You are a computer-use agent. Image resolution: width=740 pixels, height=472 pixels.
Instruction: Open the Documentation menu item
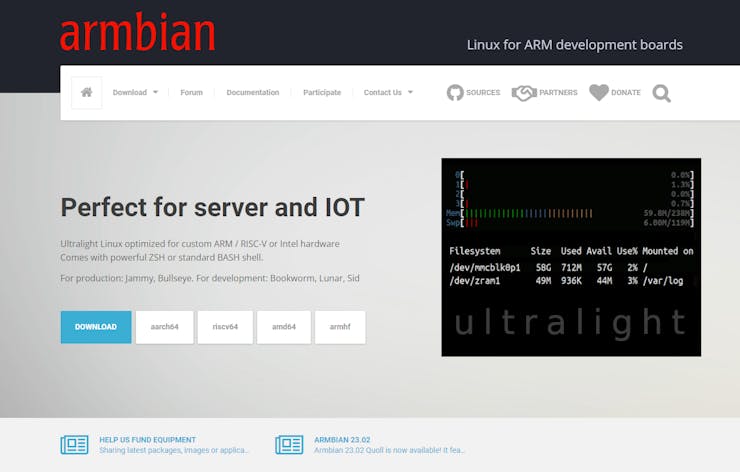252,93
